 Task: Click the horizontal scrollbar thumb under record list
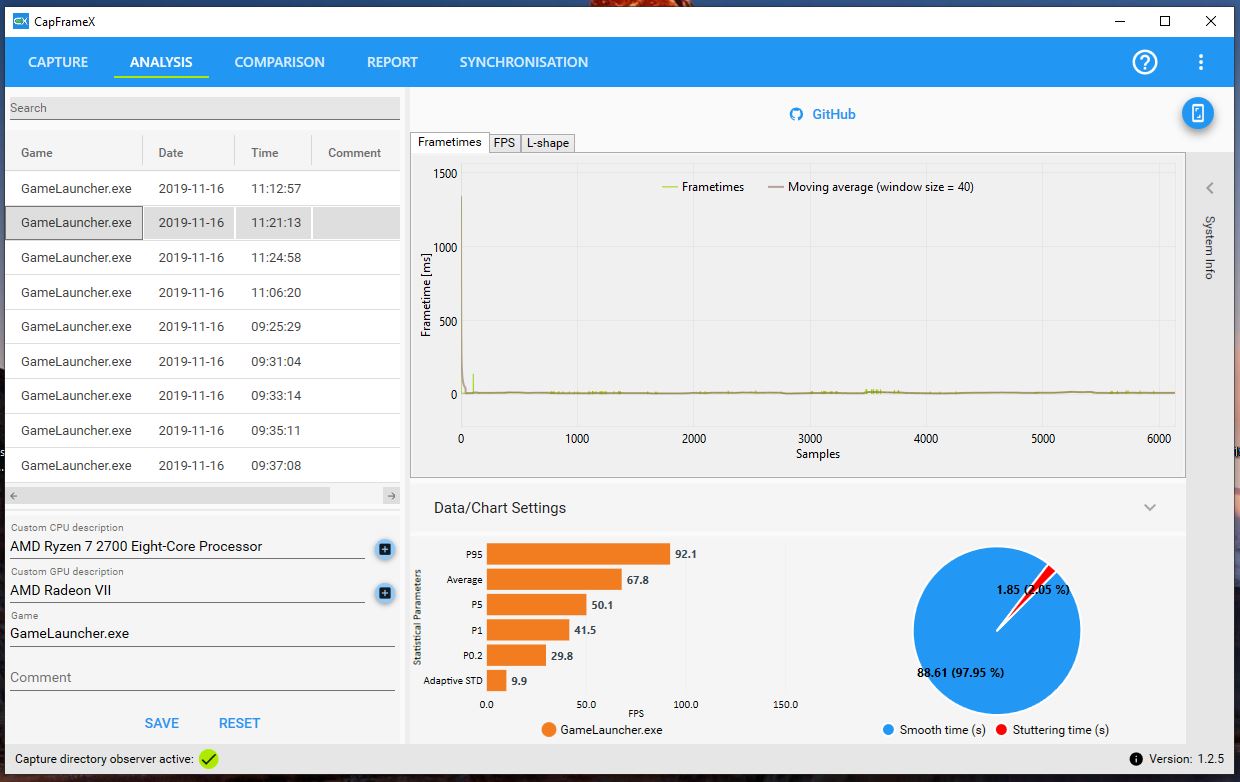[175, 496]
